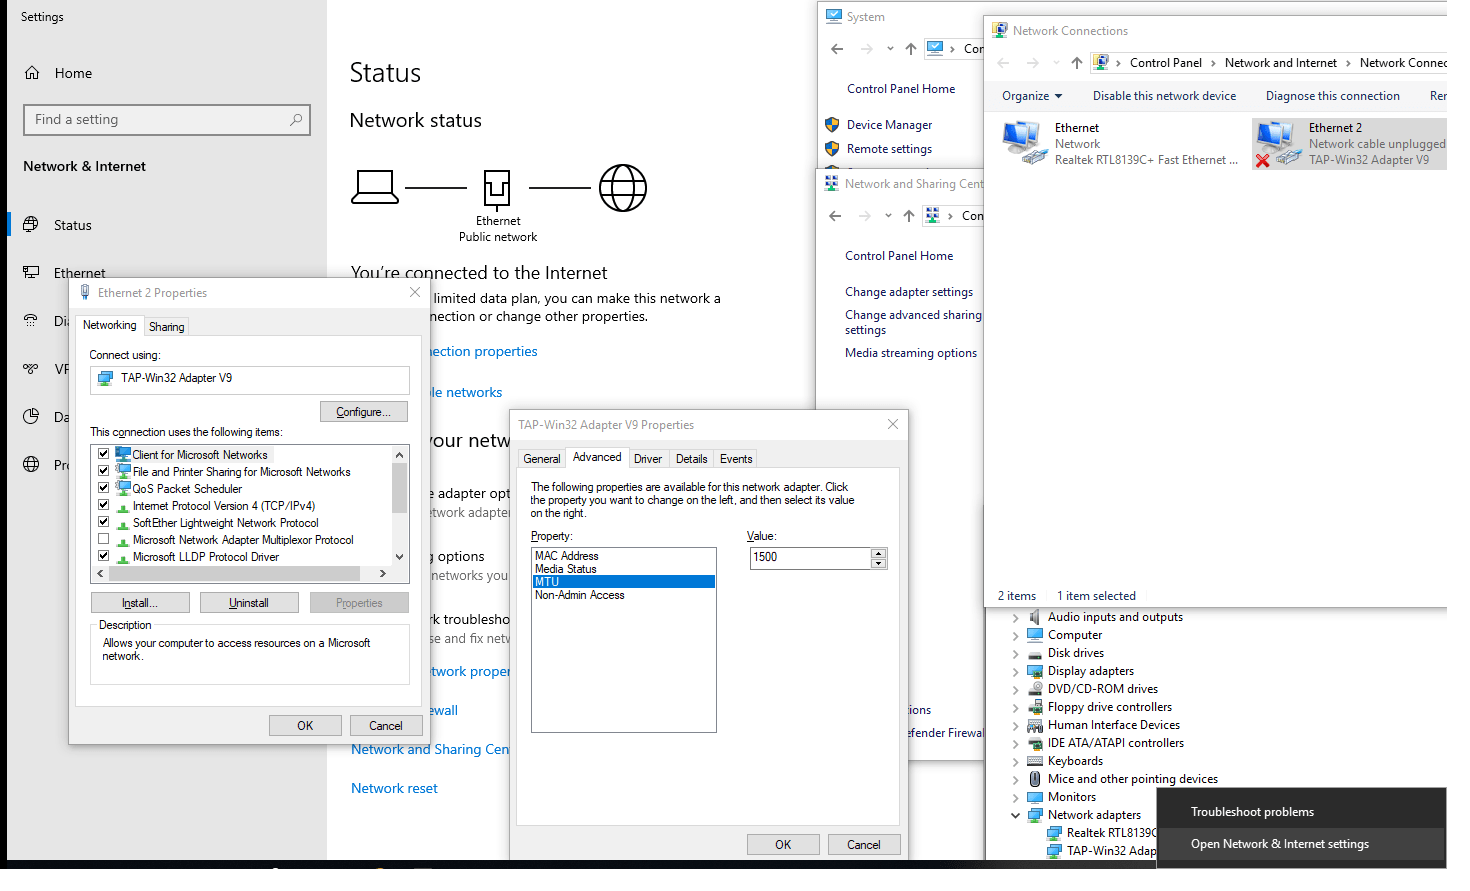Click the up arrow in Network Connections window

[1076, 63]
